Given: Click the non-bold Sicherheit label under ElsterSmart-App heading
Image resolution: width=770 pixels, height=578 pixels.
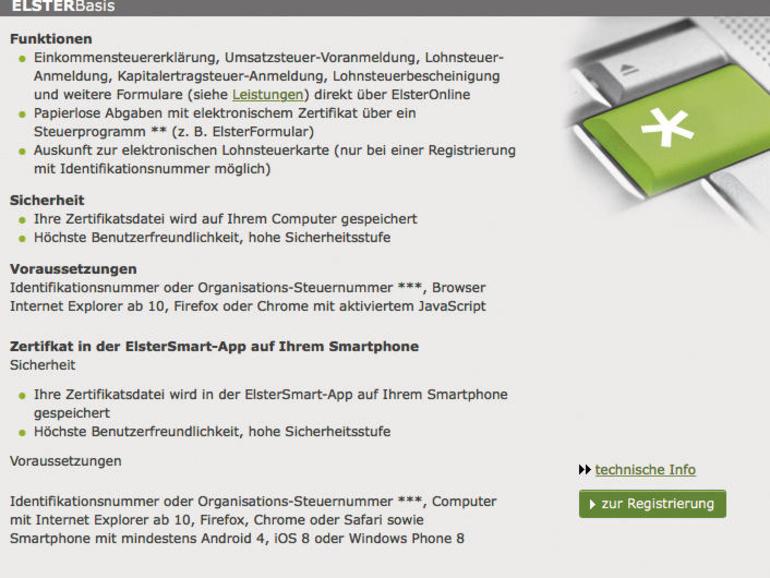Looking at the screenshot, I should (43, 365).
